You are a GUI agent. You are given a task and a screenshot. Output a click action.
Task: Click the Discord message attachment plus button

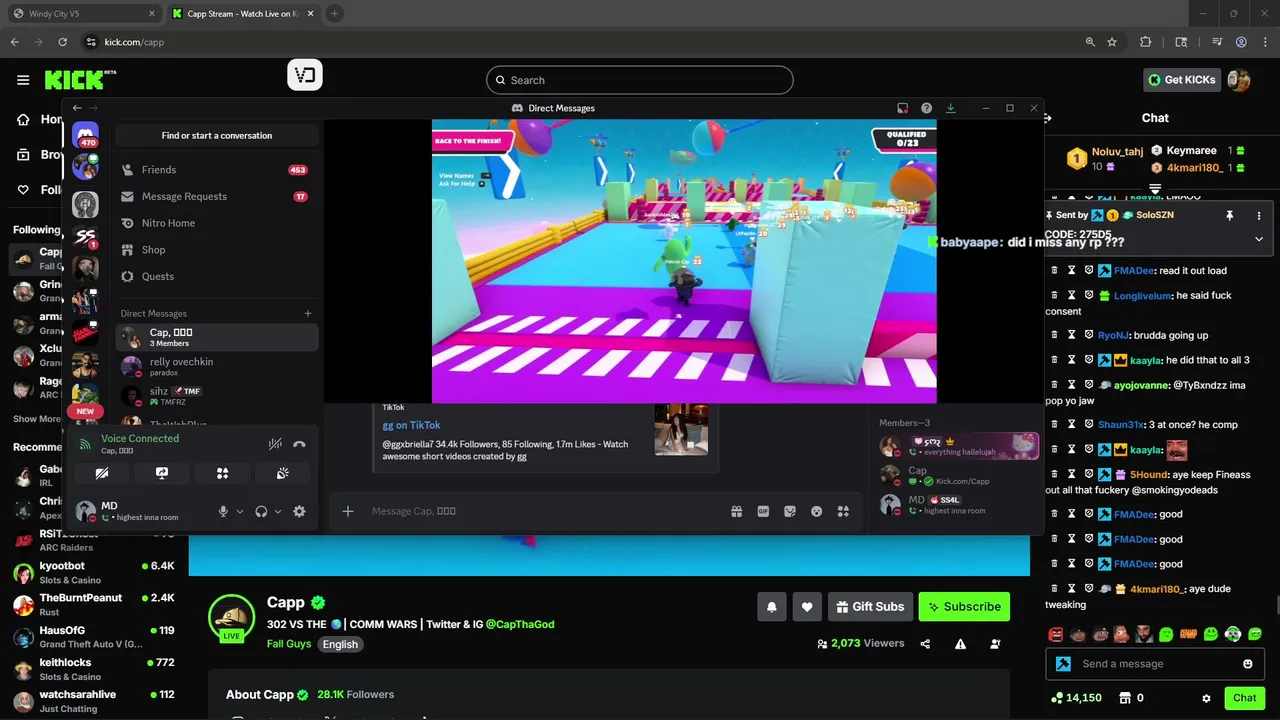coord(348,511)
